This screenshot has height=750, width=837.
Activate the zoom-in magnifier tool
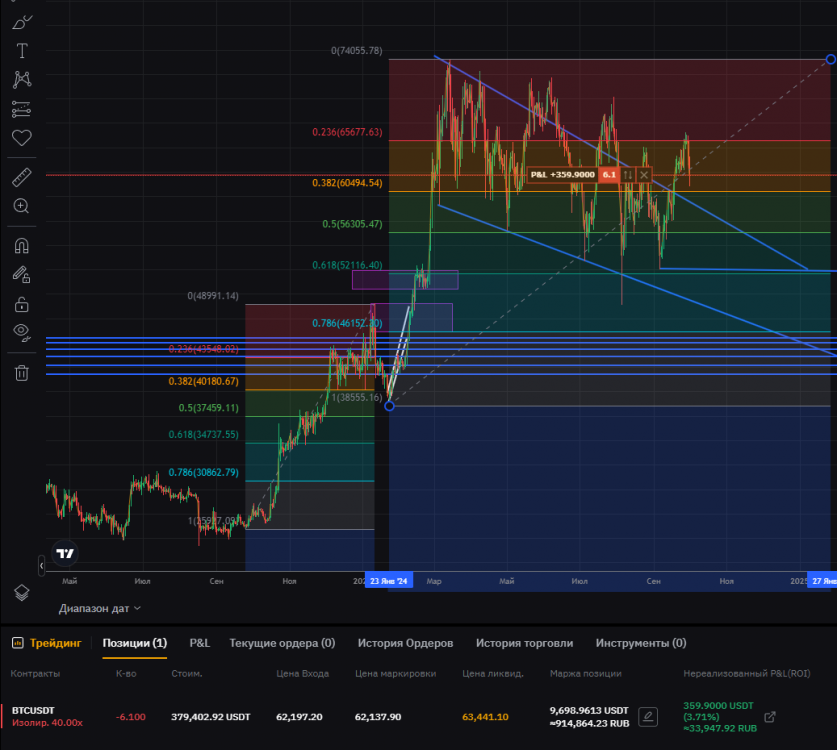click(21, 206)
